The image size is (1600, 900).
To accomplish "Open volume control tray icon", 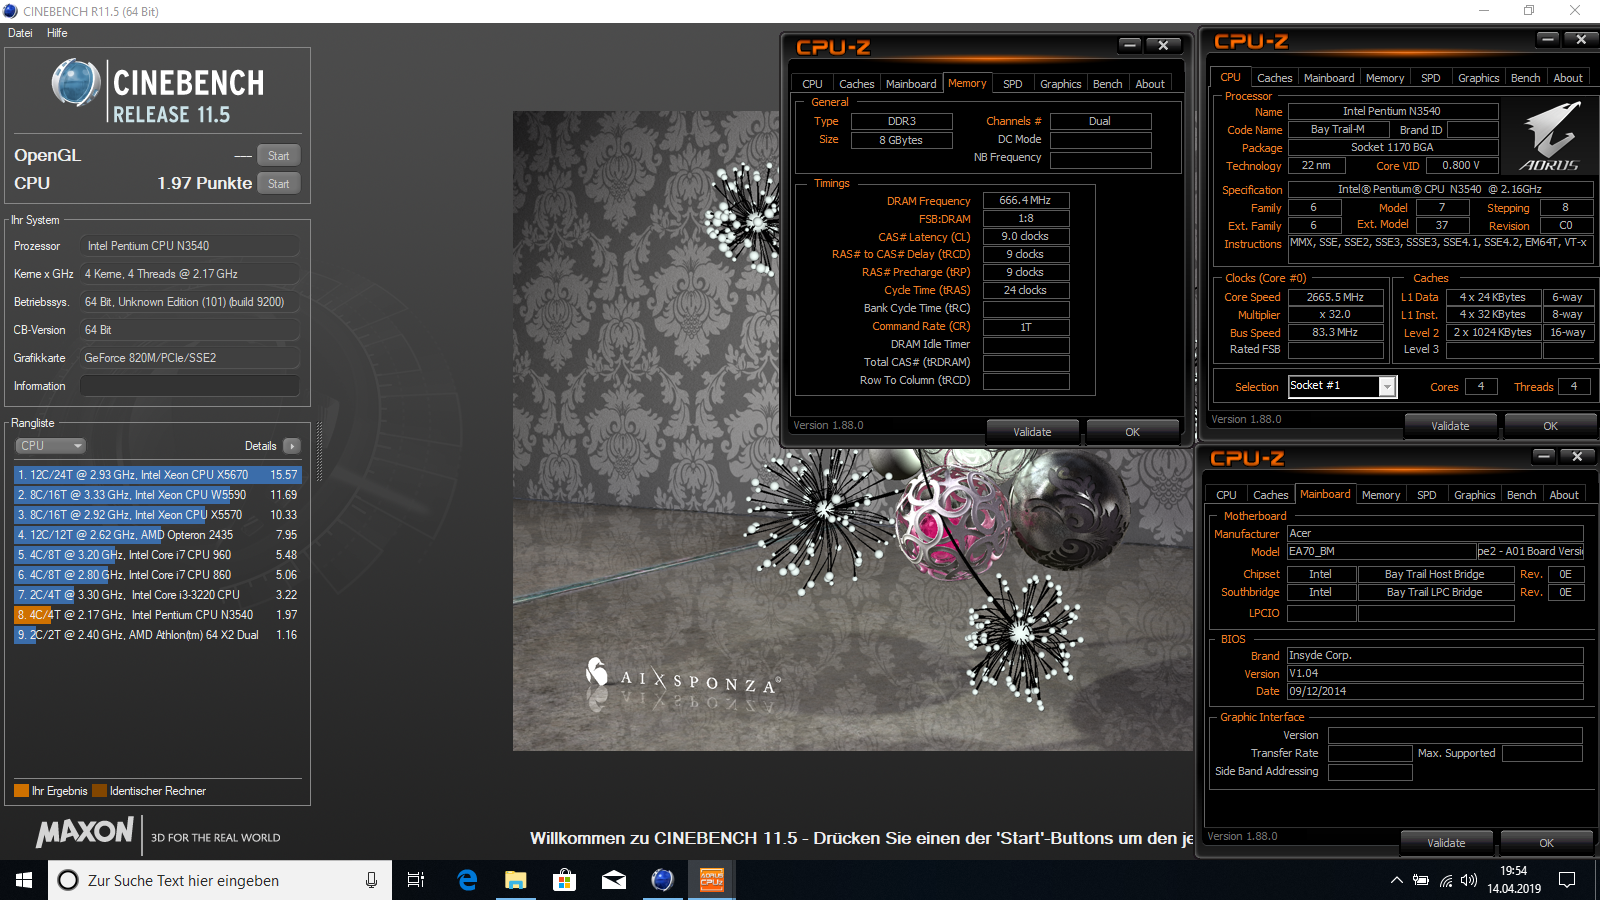I will coord(1468,880).
